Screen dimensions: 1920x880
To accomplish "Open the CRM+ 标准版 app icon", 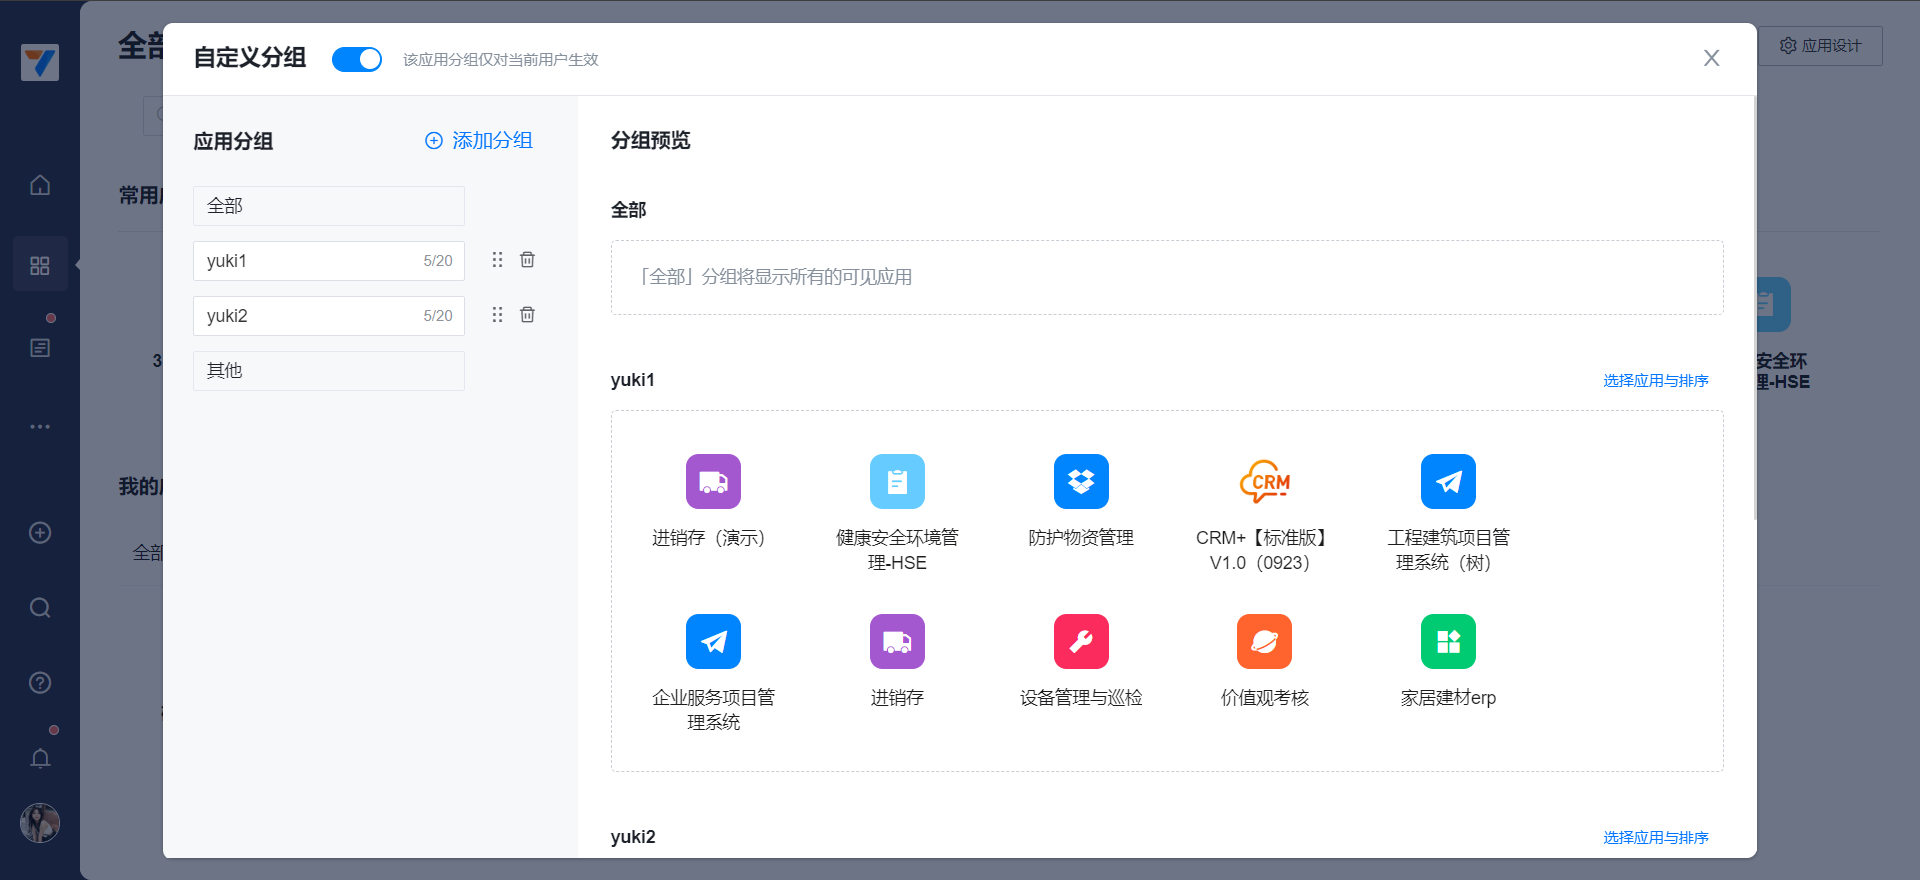I will tap(1264, 482).
